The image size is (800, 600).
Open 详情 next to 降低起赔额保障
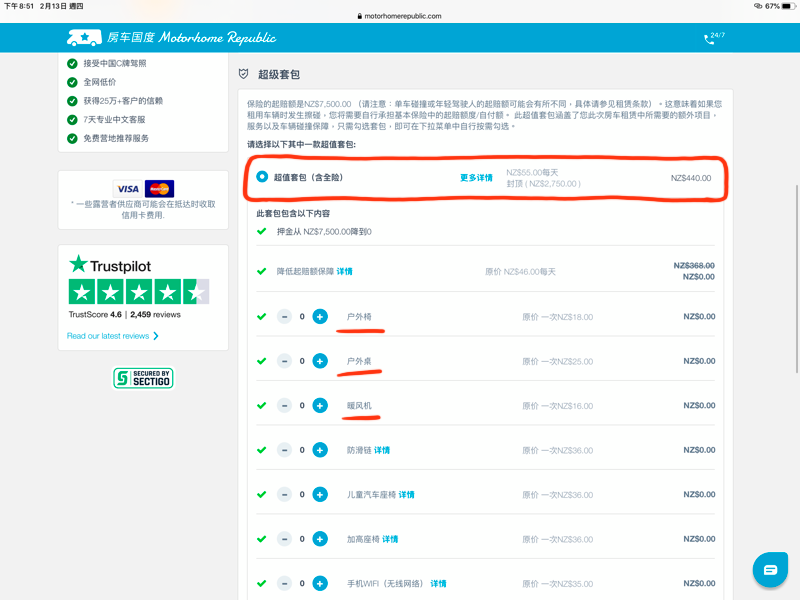(x=344, y=271)
